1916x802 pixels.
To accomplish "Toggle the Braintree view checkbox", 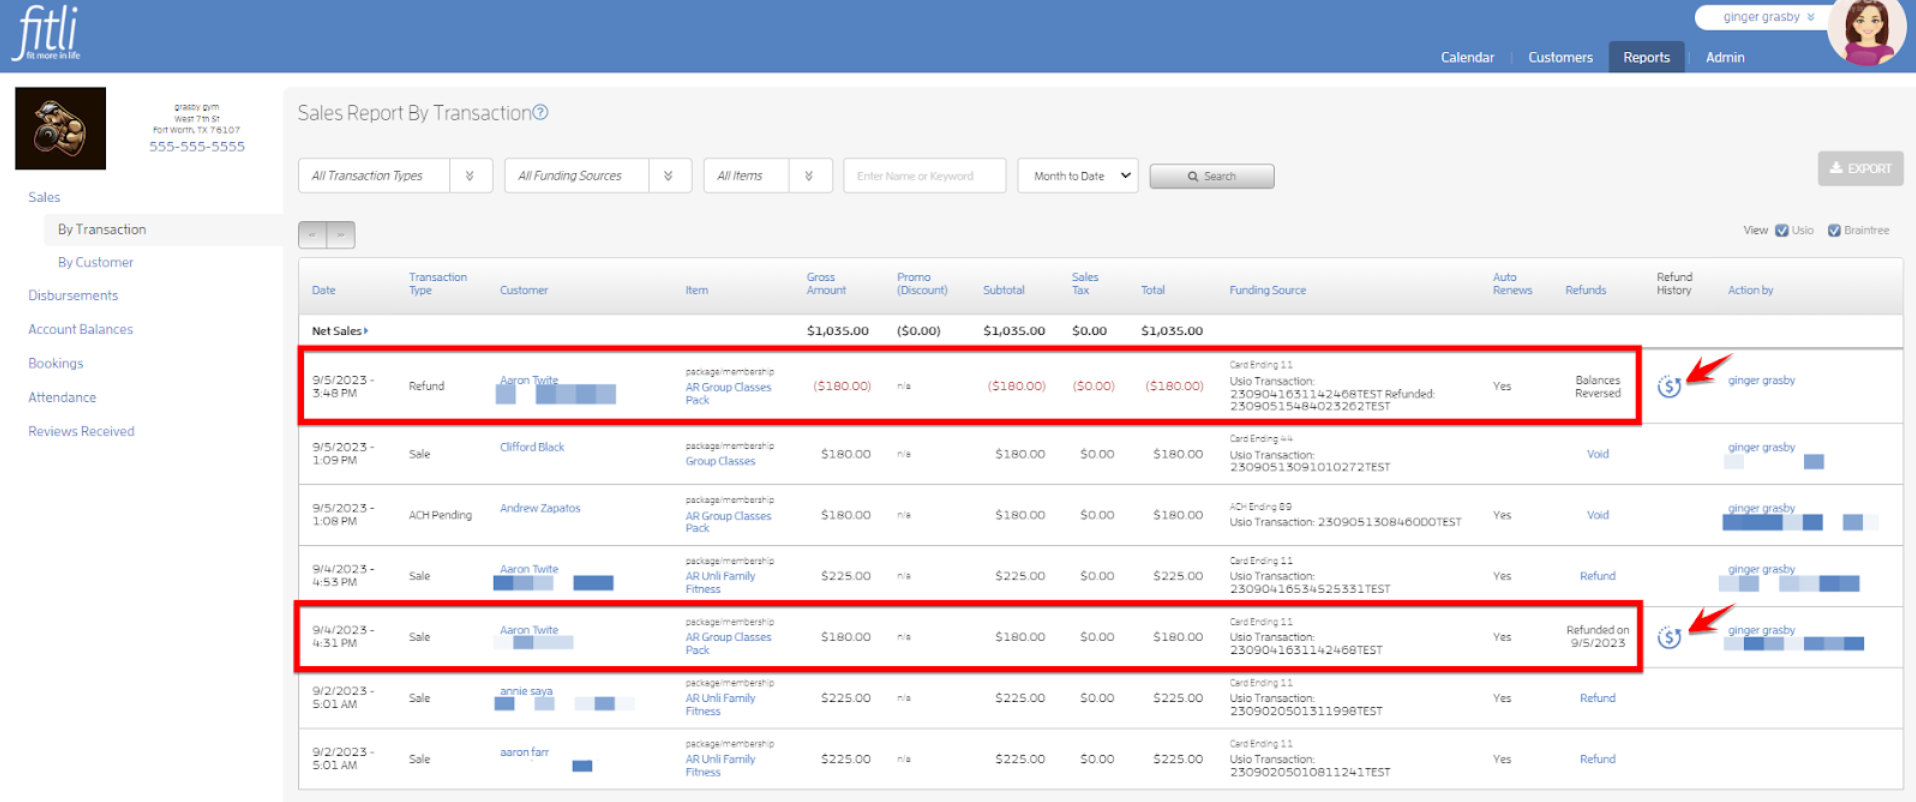I will click(x=1834, y=230).
